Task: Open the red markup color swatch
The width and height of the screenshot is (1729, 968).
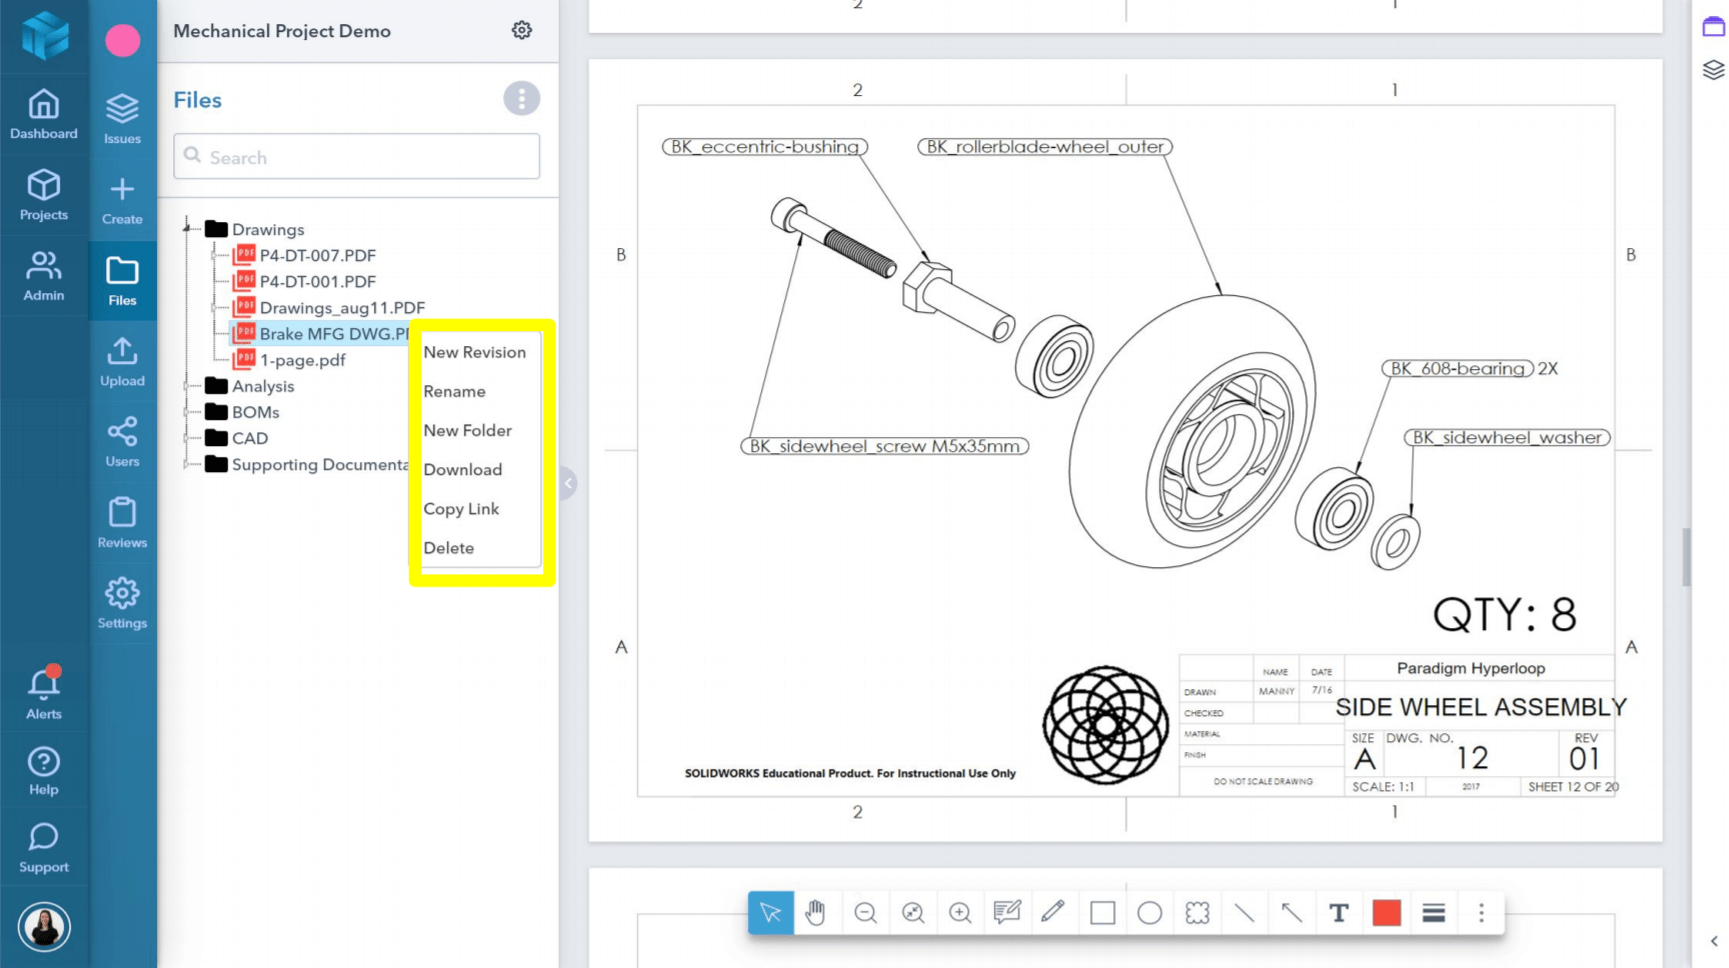Action: point(1386,912)
